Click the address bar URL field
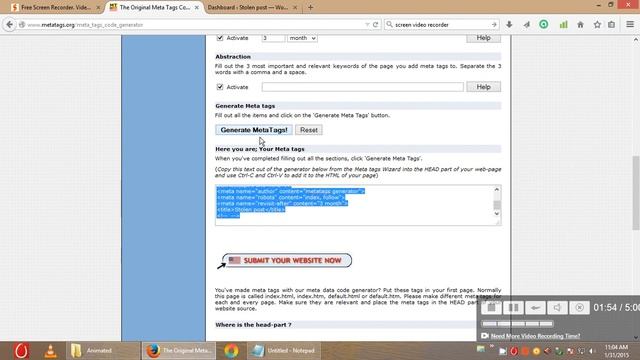The image size is (640, 360). point(192,24)
